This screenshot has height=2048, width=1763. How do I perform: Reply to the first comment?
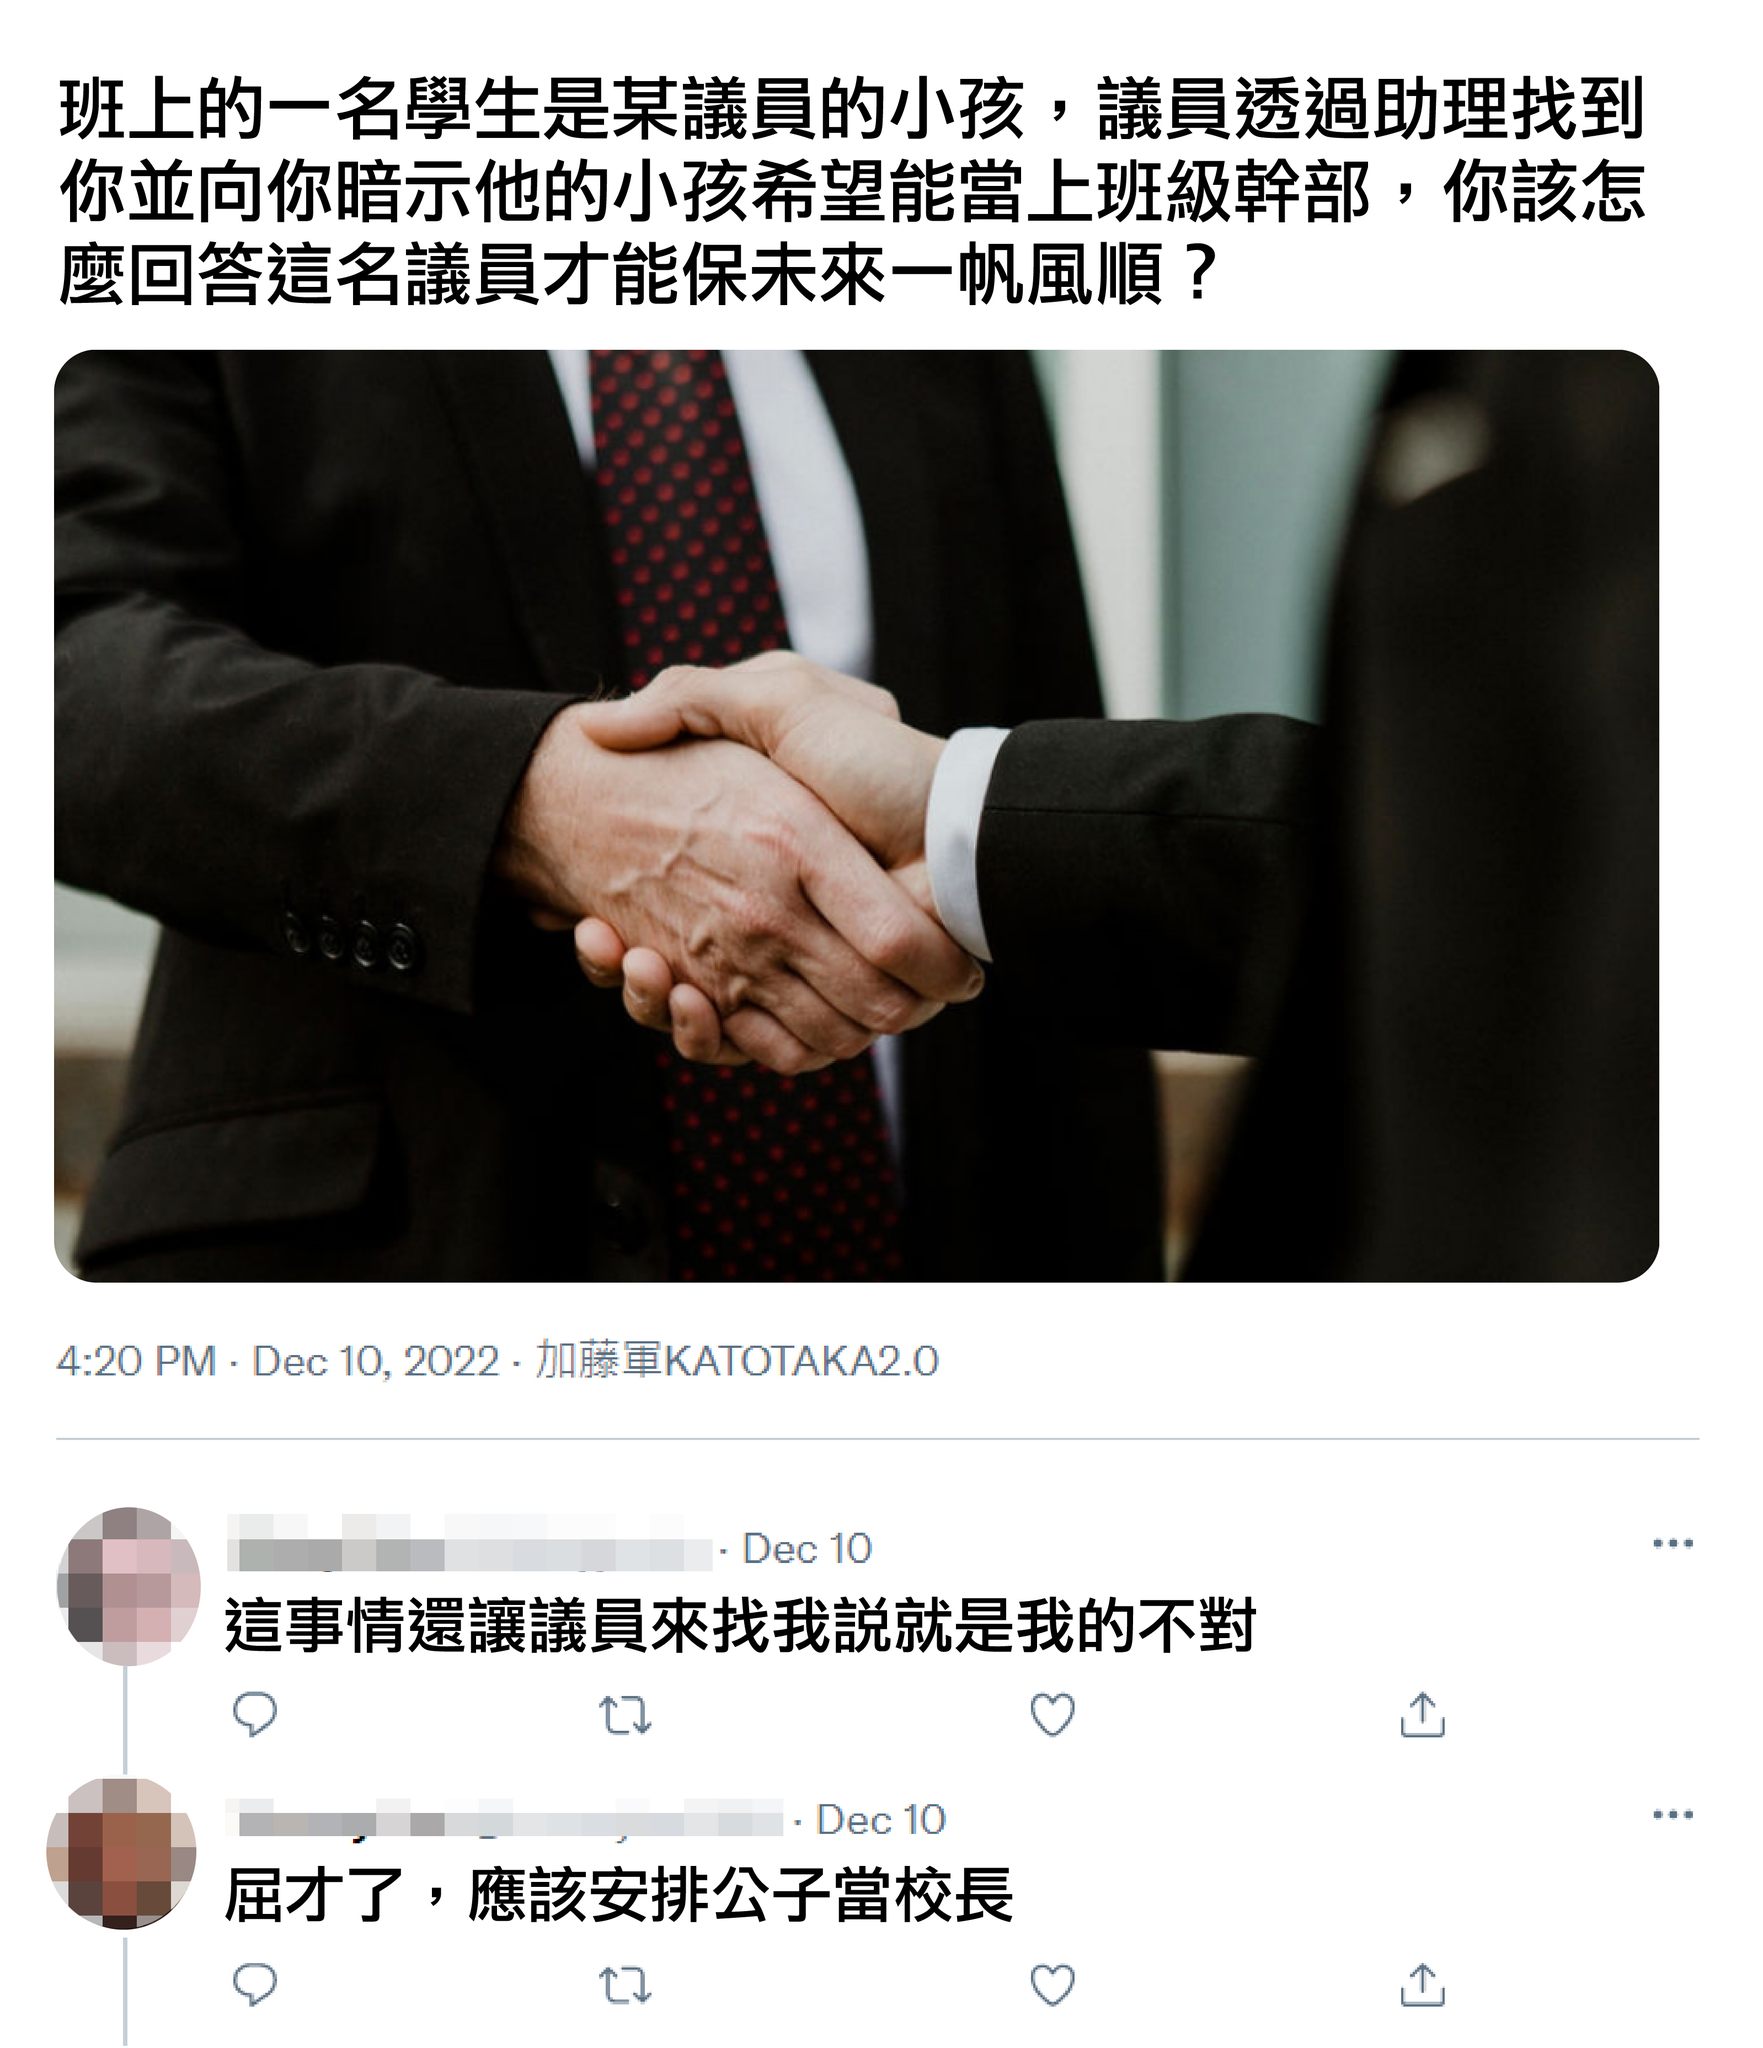254,1715
